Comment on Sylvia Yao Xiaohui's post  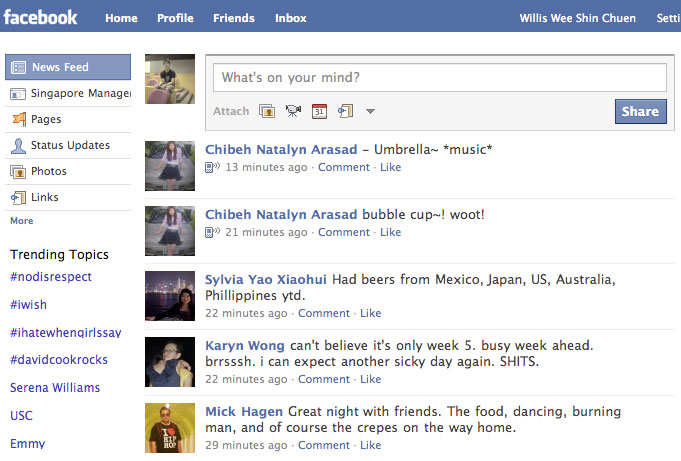click(324, 313)
